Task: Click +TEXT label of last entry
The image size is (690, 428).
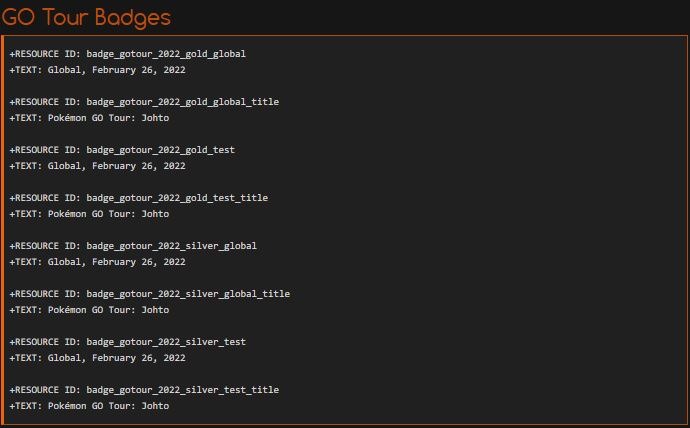Action: [x=26, y=406]
